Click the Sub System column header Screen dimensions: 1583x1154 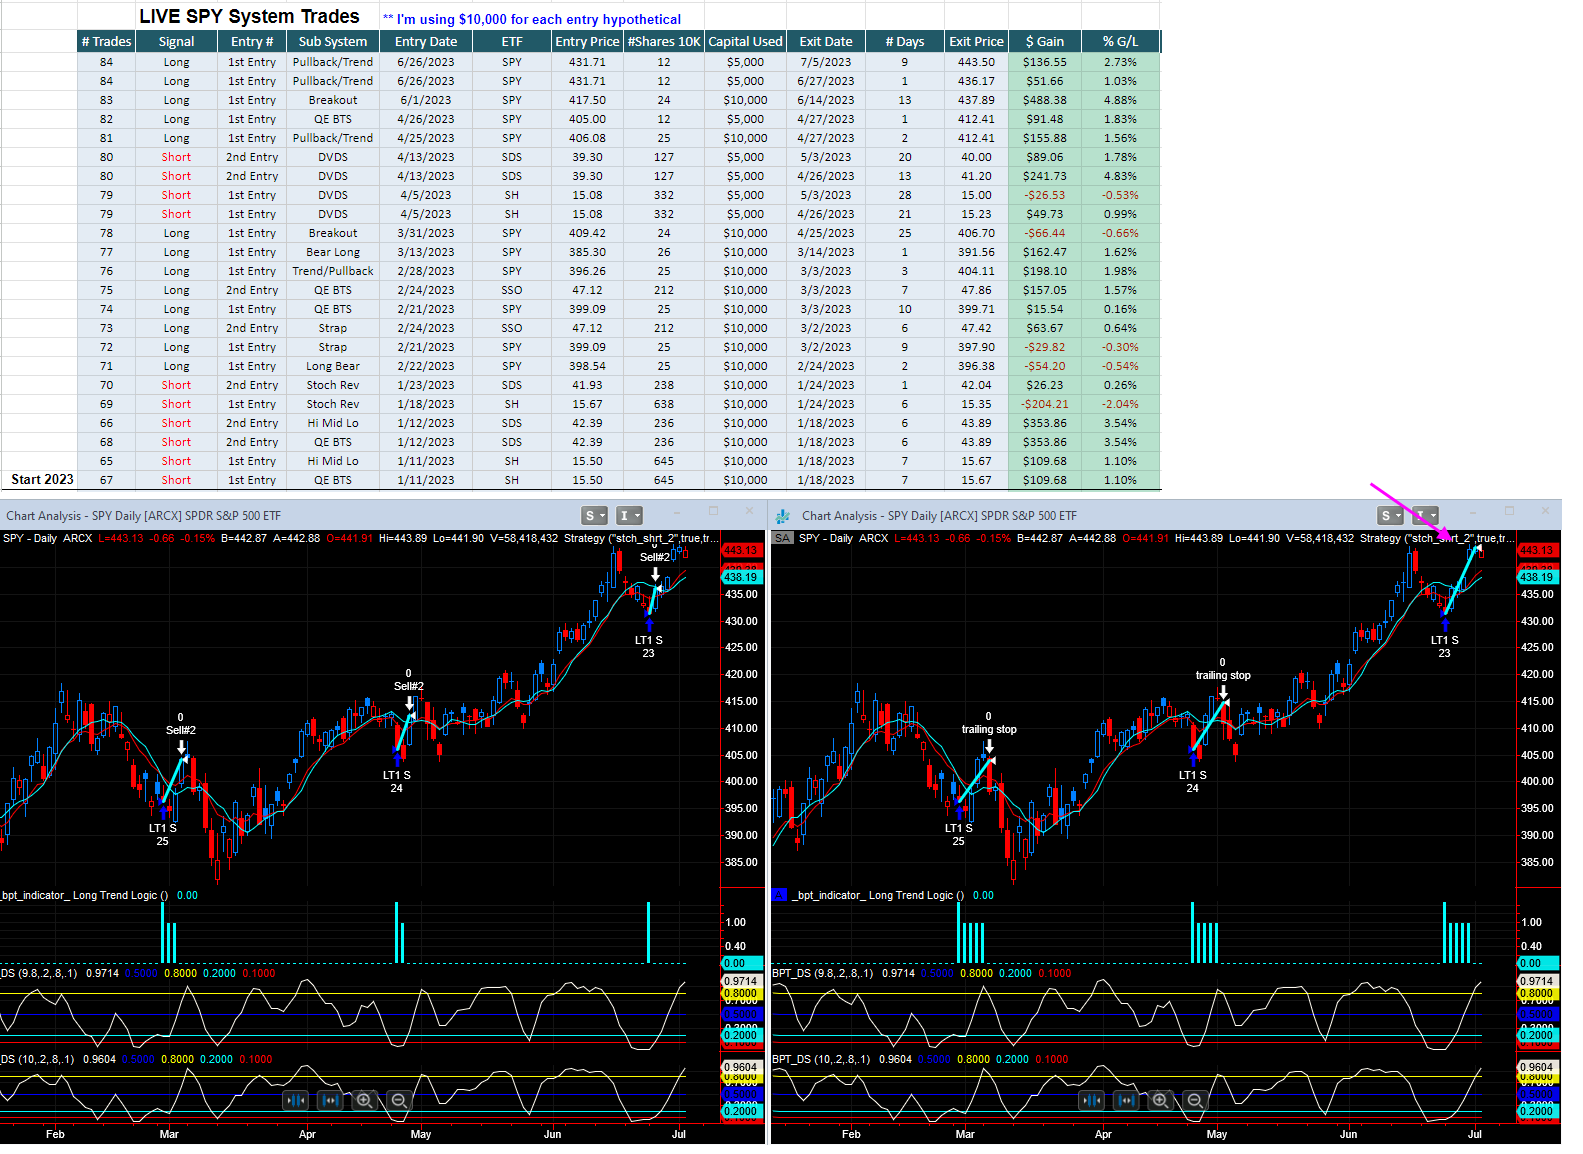click(x=332, y=42)
